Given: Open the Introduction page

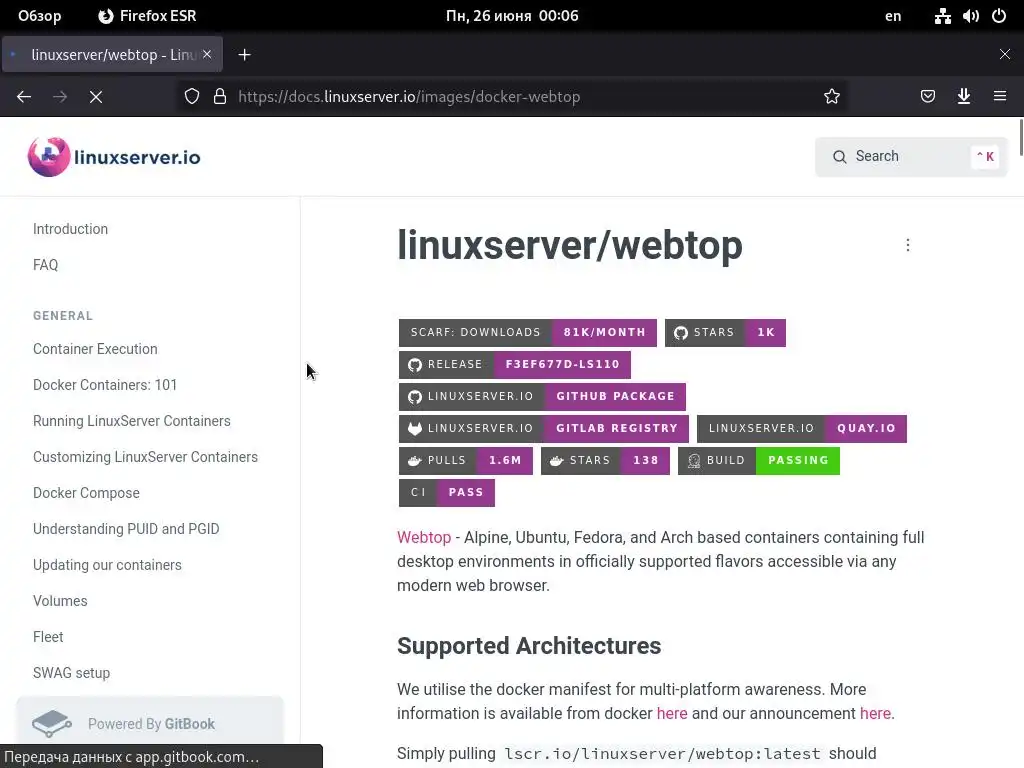Looking at the screenshot, I should pyautogui.click(x=71, y=229).
